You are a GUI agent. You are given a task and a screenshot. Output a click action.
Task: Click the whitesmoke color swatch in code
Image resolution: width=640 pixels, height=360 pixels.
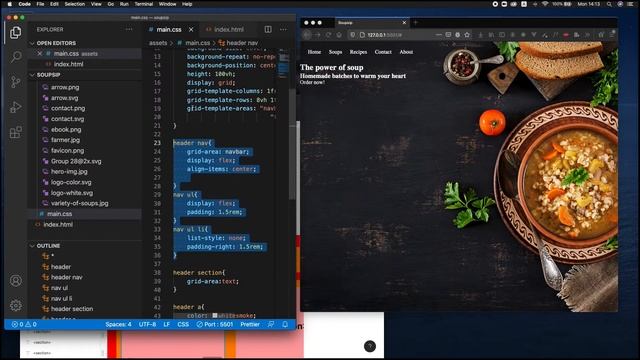click(215, 316)
